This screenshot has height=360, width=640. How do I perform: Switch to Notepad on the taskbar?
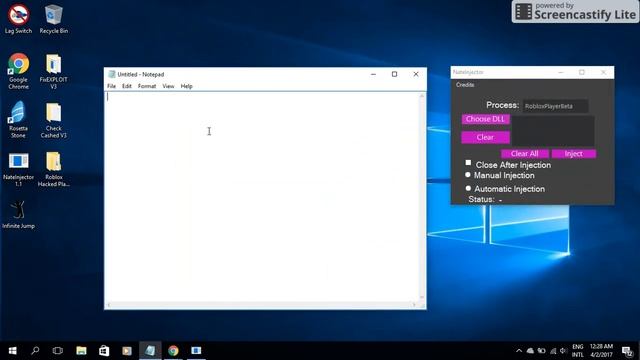150,351
